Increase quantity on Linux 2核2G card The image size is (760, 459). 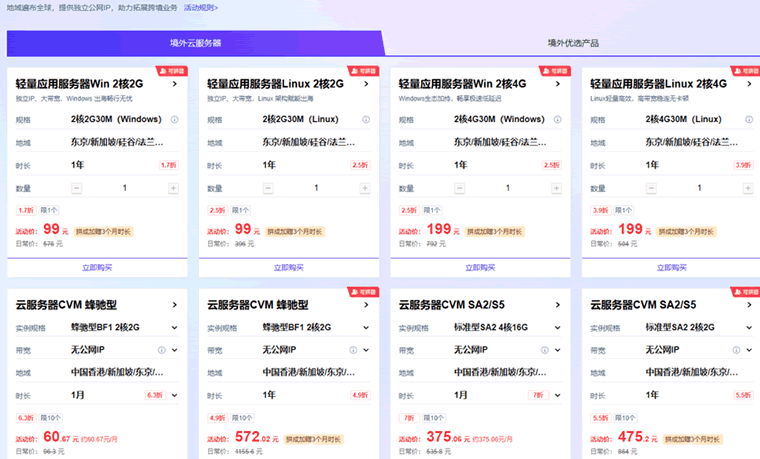[x=364, y=188]
